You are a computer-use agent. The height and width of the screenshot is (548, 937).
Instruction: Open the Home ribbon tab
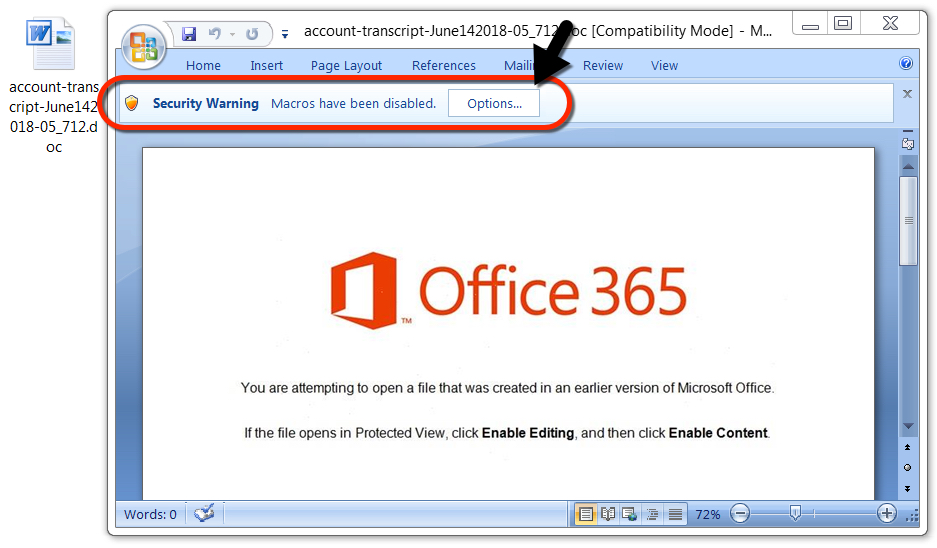pyautogui.click(x=203, y=66)
